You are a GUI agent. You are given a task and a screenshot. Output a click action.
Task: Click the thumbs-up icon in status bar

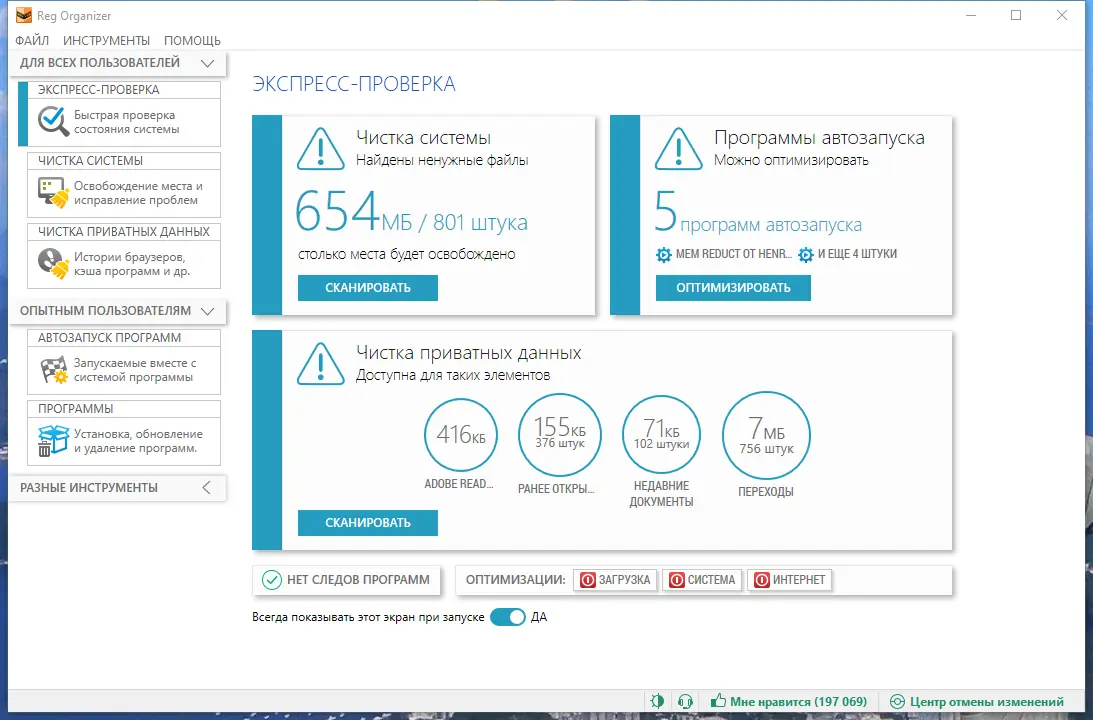pyautogui.click(x=718, y=700)
